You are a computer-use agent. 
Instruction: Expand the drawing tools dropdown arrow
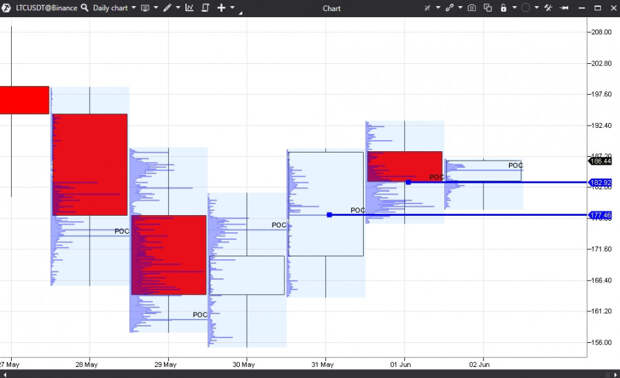[x=178, y=8]
